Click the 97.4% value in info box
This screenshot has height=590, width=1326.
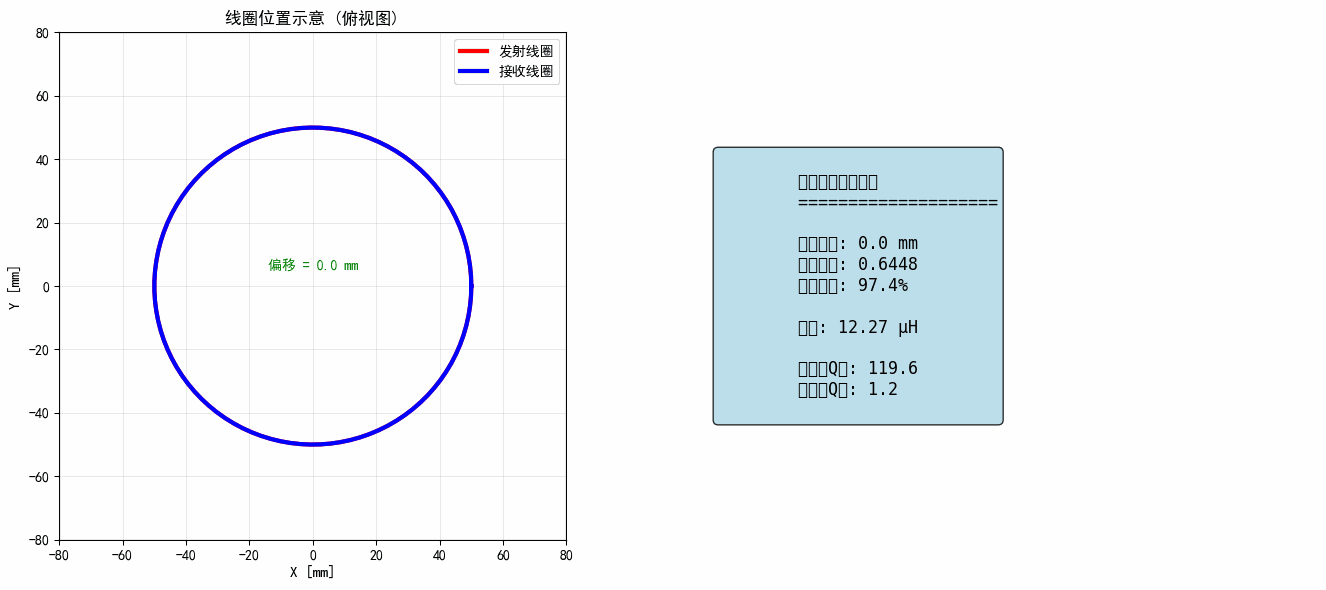coord(883,285)
